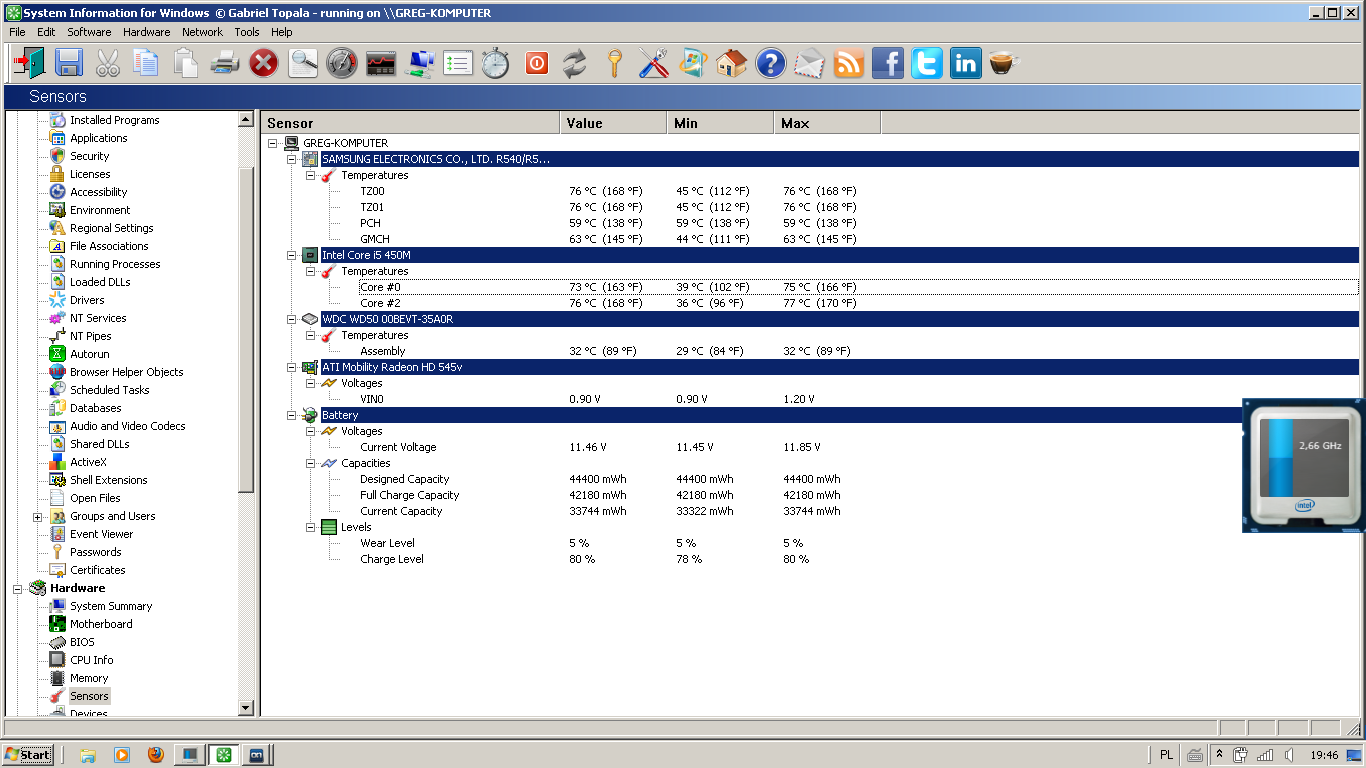The width and height of the screenshot is (1366, 768).
Task: Collapse the Intel Core i5 450M group
Action: 291,255
